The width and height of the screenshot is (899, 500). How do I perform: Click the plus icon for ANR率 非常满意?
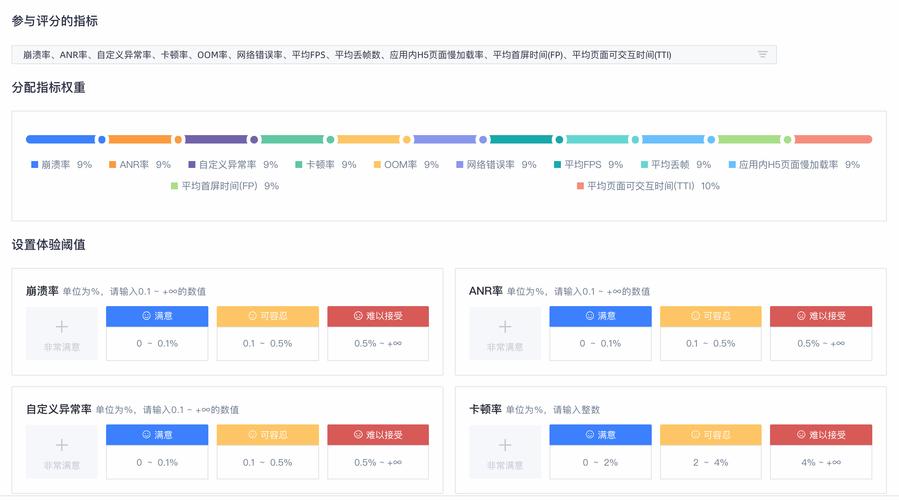coord(504,327)
